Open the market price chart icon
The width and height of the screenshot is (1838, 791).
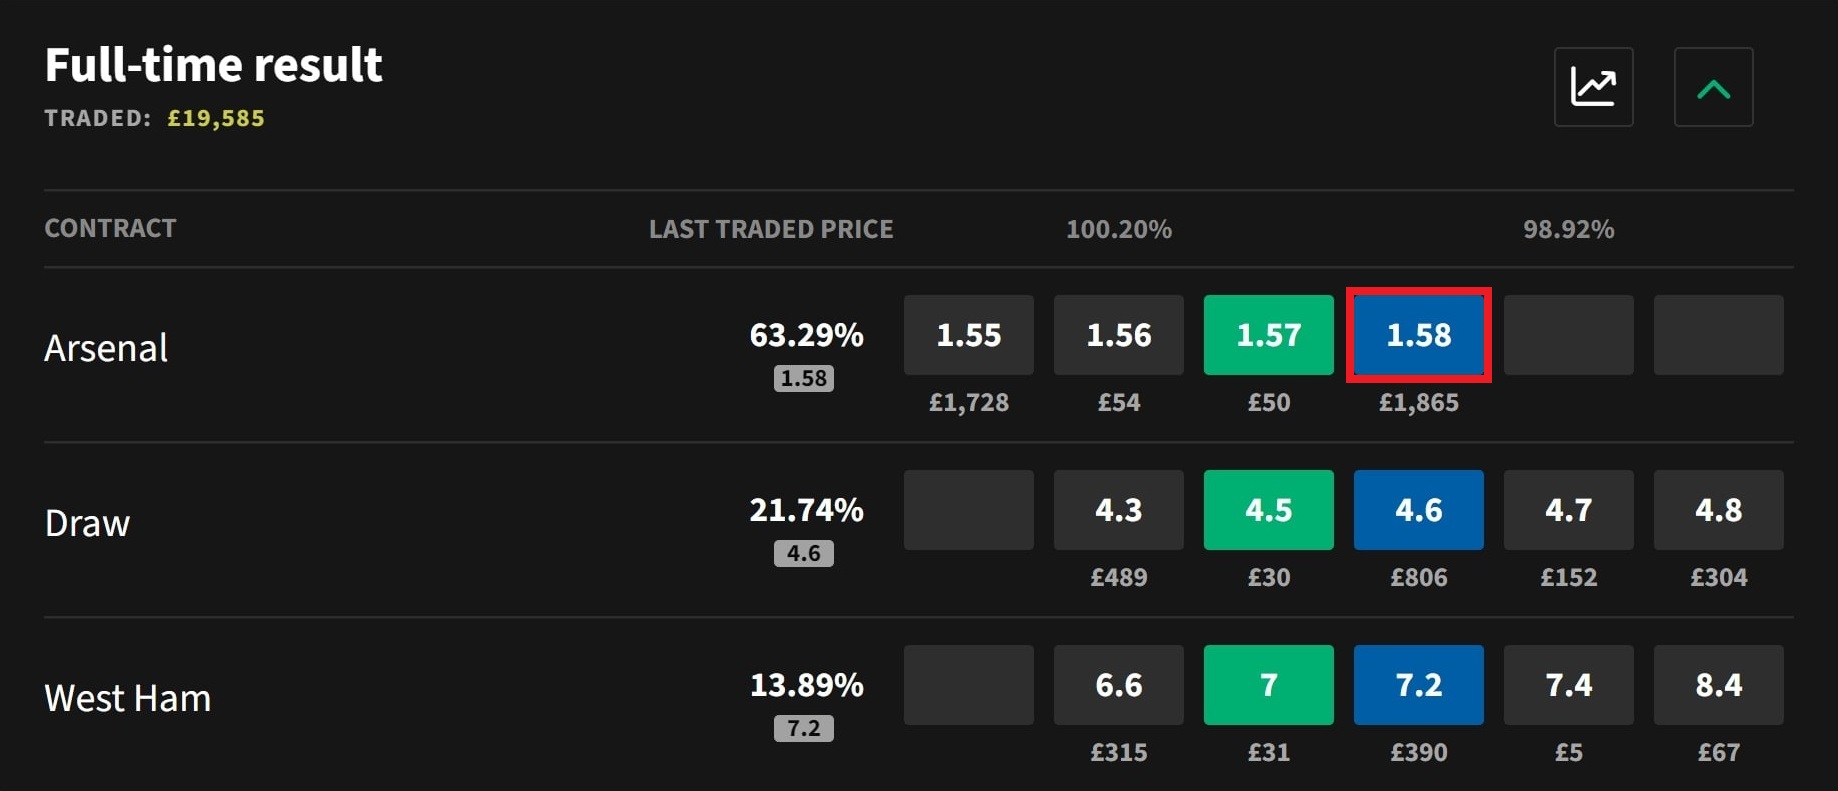pyautogui.click(x=1593, y=87)
